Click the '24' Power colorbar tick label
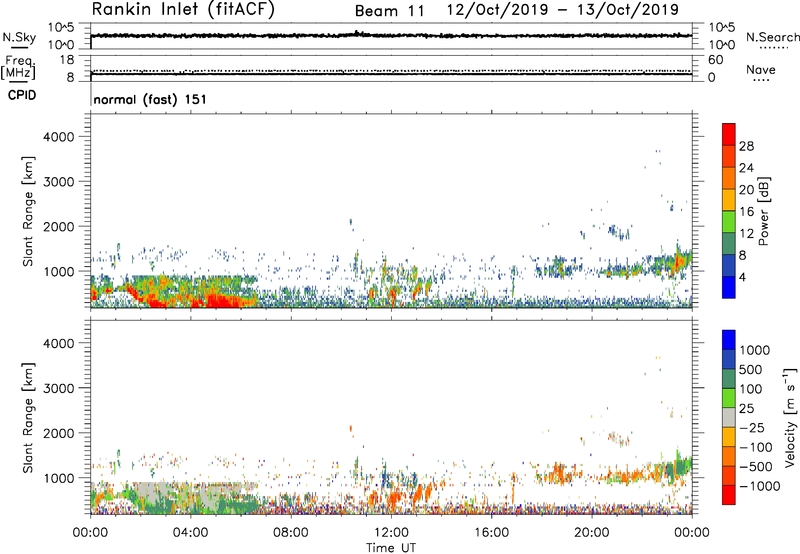This screenshot has width=800, height=554. 746,168
